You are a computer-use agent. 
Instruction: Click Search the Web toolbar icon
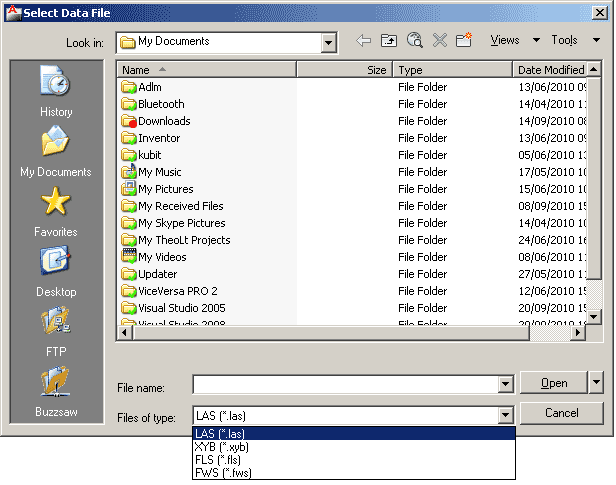(414, 40)
